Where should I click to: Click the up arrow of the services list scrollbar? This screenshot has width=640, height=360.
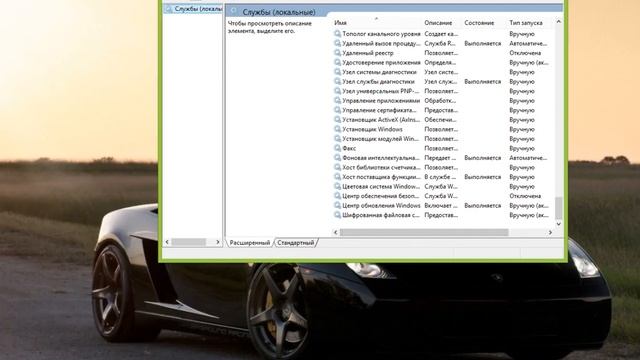(559, 22)
